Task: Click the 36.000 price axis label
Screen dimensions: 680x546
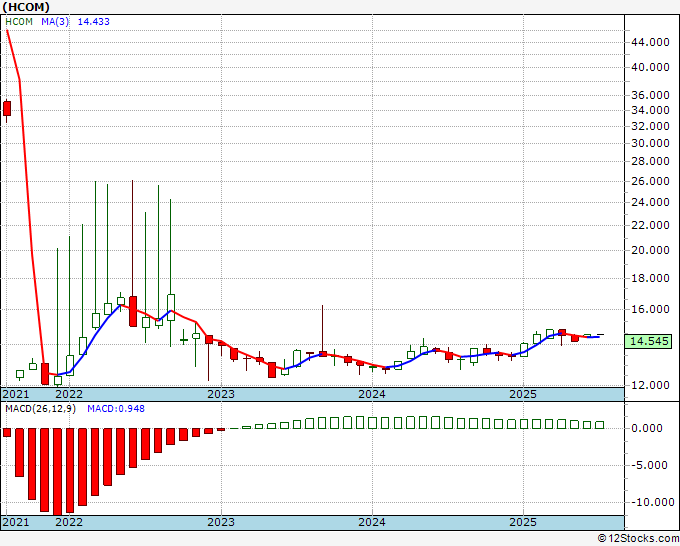Action: coord(650,95)
